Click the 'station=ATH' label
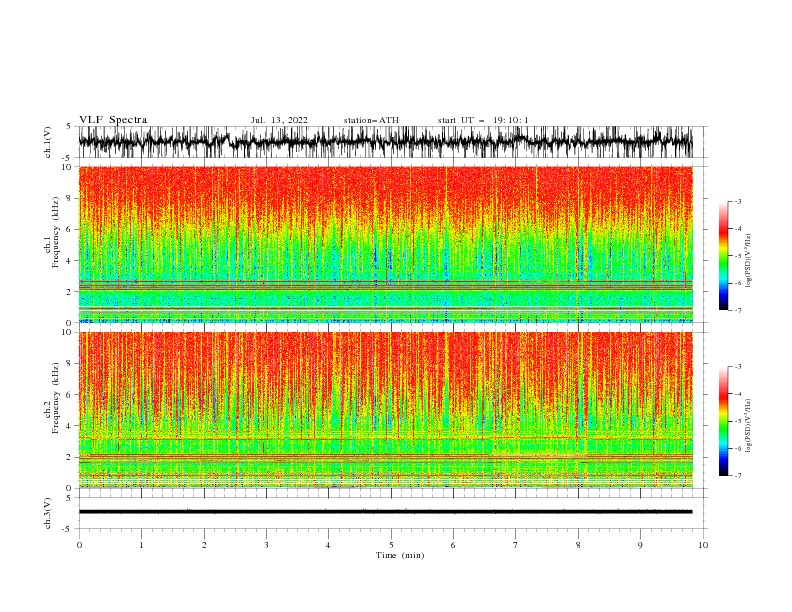Image resolution: width=792 pixels, height=612 pixels. point(371,120)
